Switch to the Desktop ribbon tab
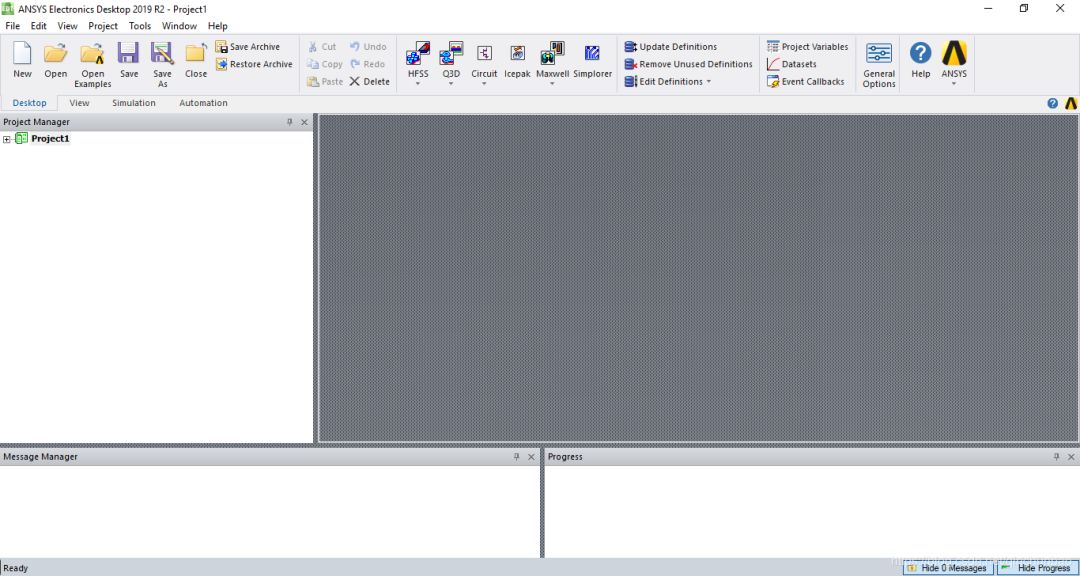This screenshot has height=576, width=1080. (29, 103)
